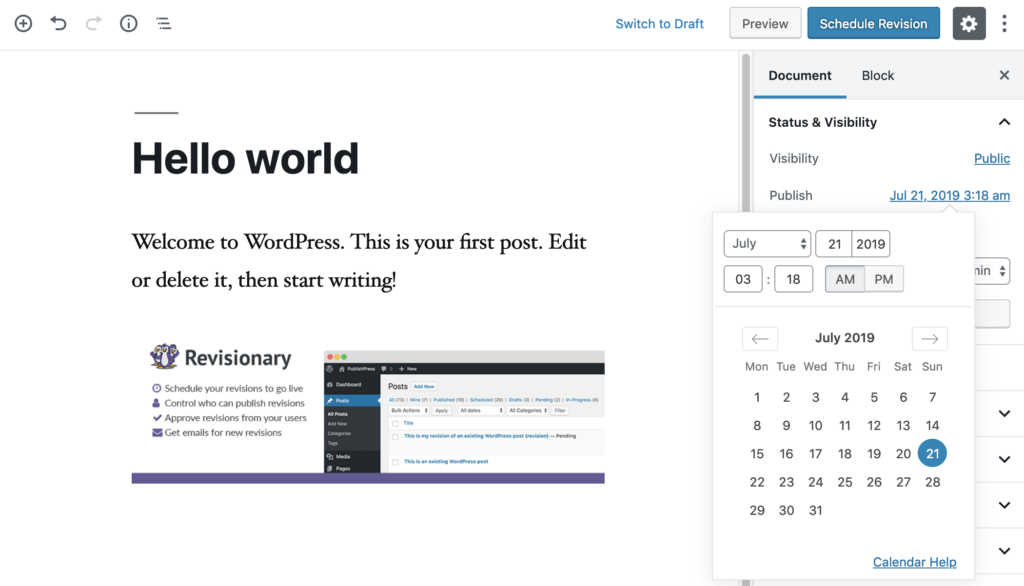Go to previous month in calendar
Image resolution: width=1024 pixels, height=586 pixels.
click(x=760, y=338)
